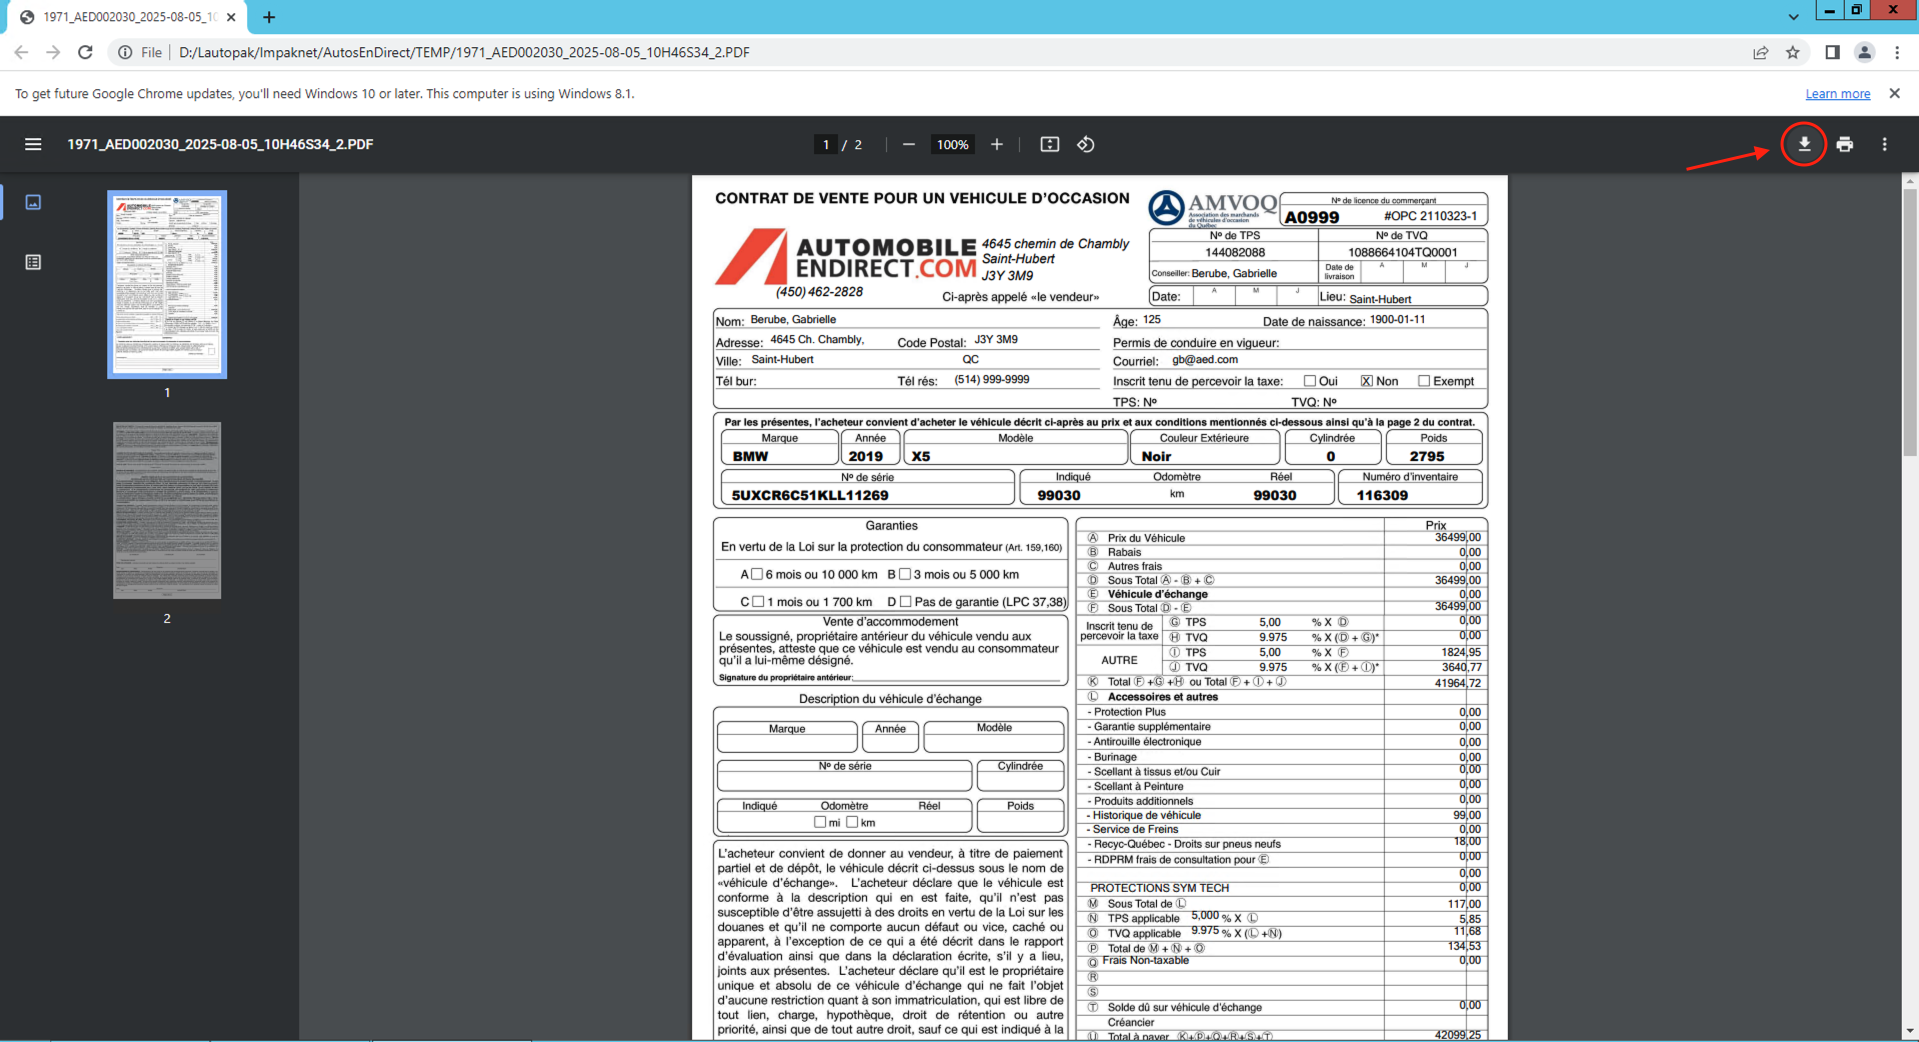This screenshot has width=1919, height=1042.
Task: Click the TVQ number 1088664104TQ0001
Action: [x=1403, y=253]
